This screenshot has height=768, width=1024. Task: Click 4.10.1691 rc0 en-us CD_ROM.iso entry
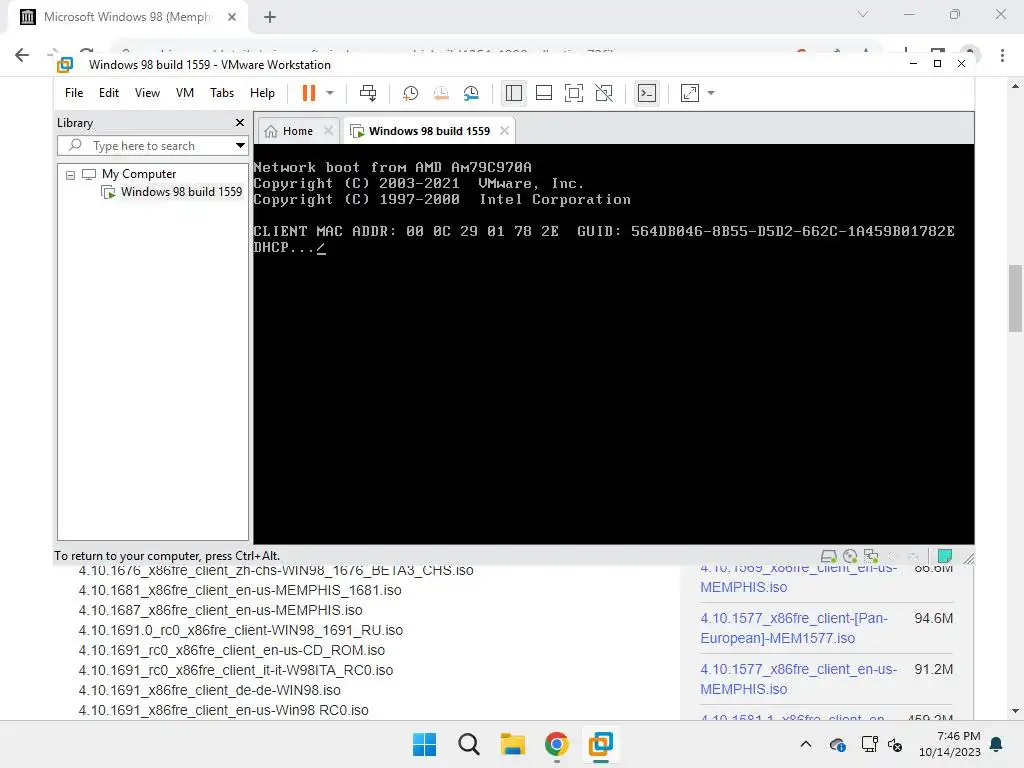coord(231,650)
